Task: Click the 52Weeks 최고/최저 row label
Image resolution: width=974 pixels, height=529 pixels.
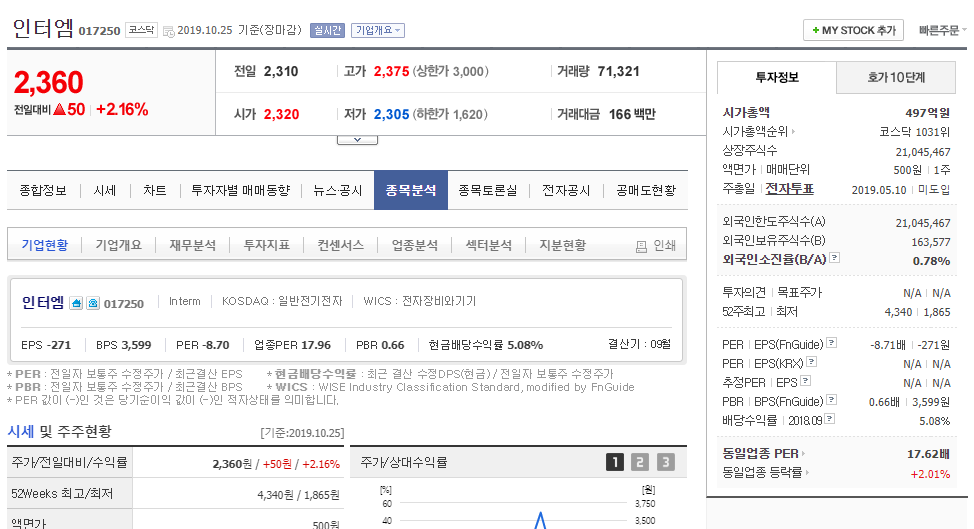Action: coord(62,494)
